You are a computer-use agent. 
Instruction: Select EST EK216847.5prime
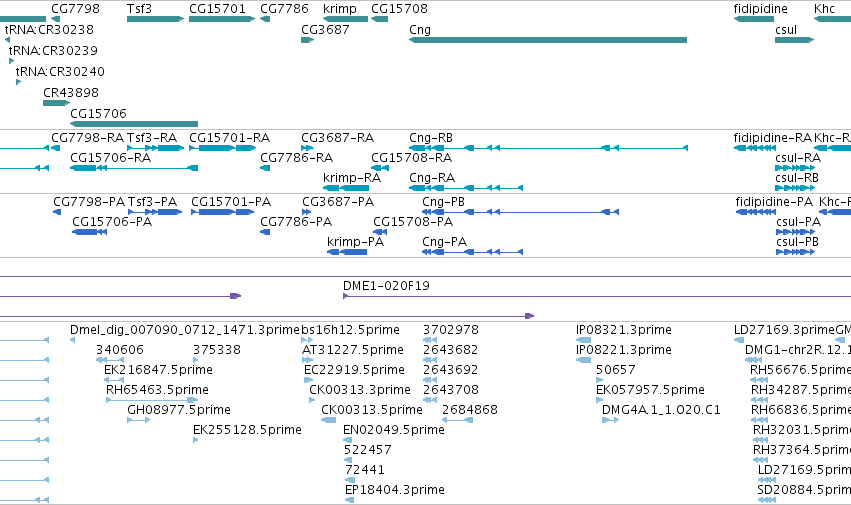[114, 380]
